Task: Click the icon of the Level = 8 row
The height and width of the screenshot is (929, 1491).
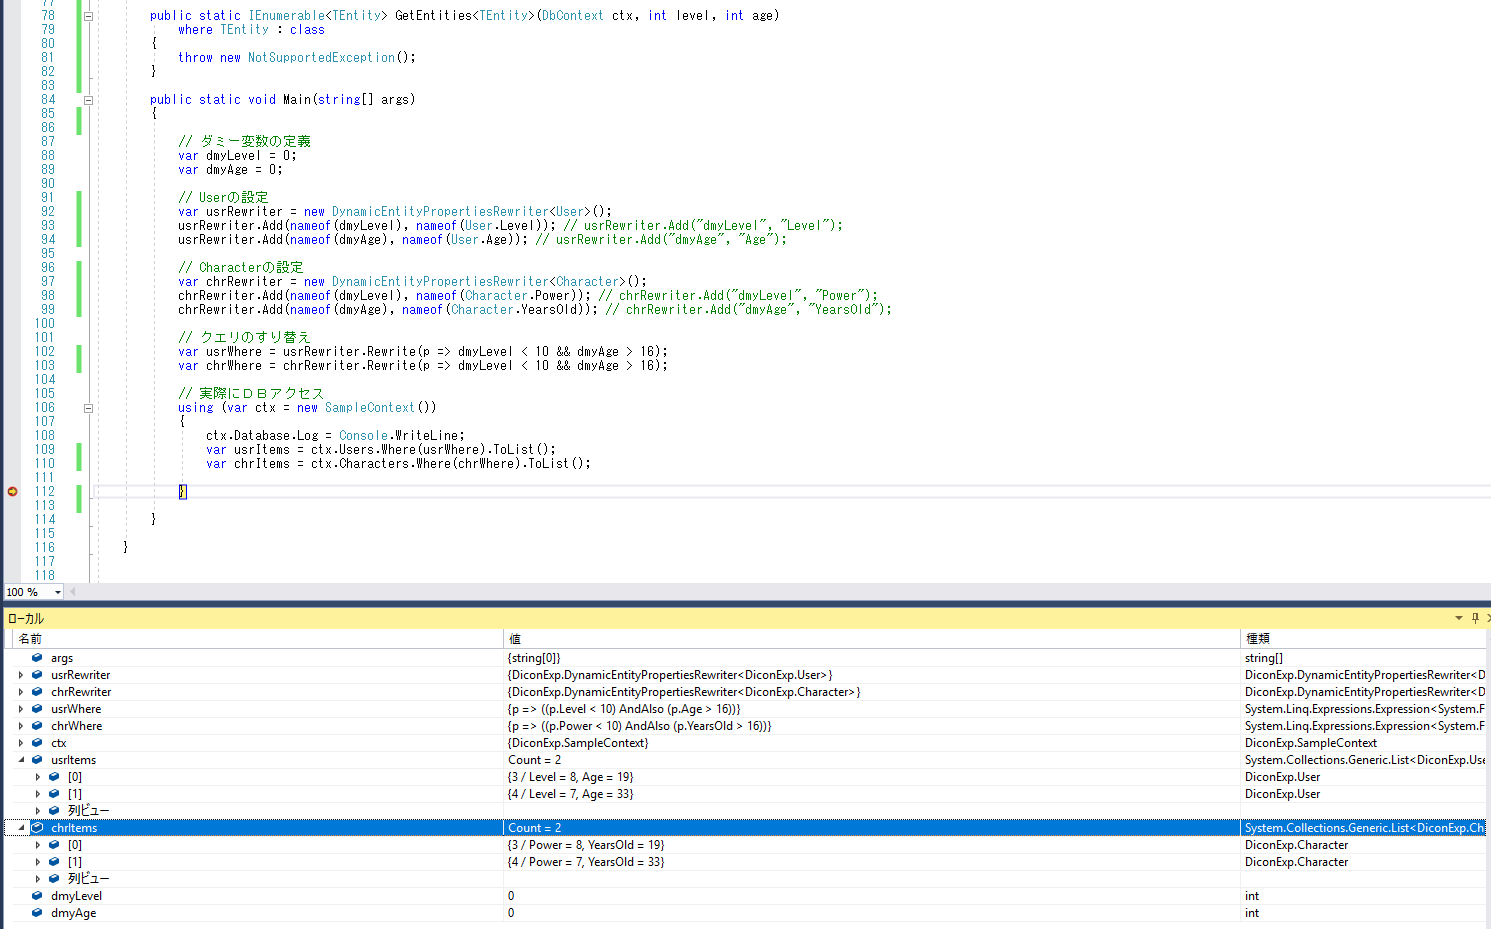Action: pos(54,777)
